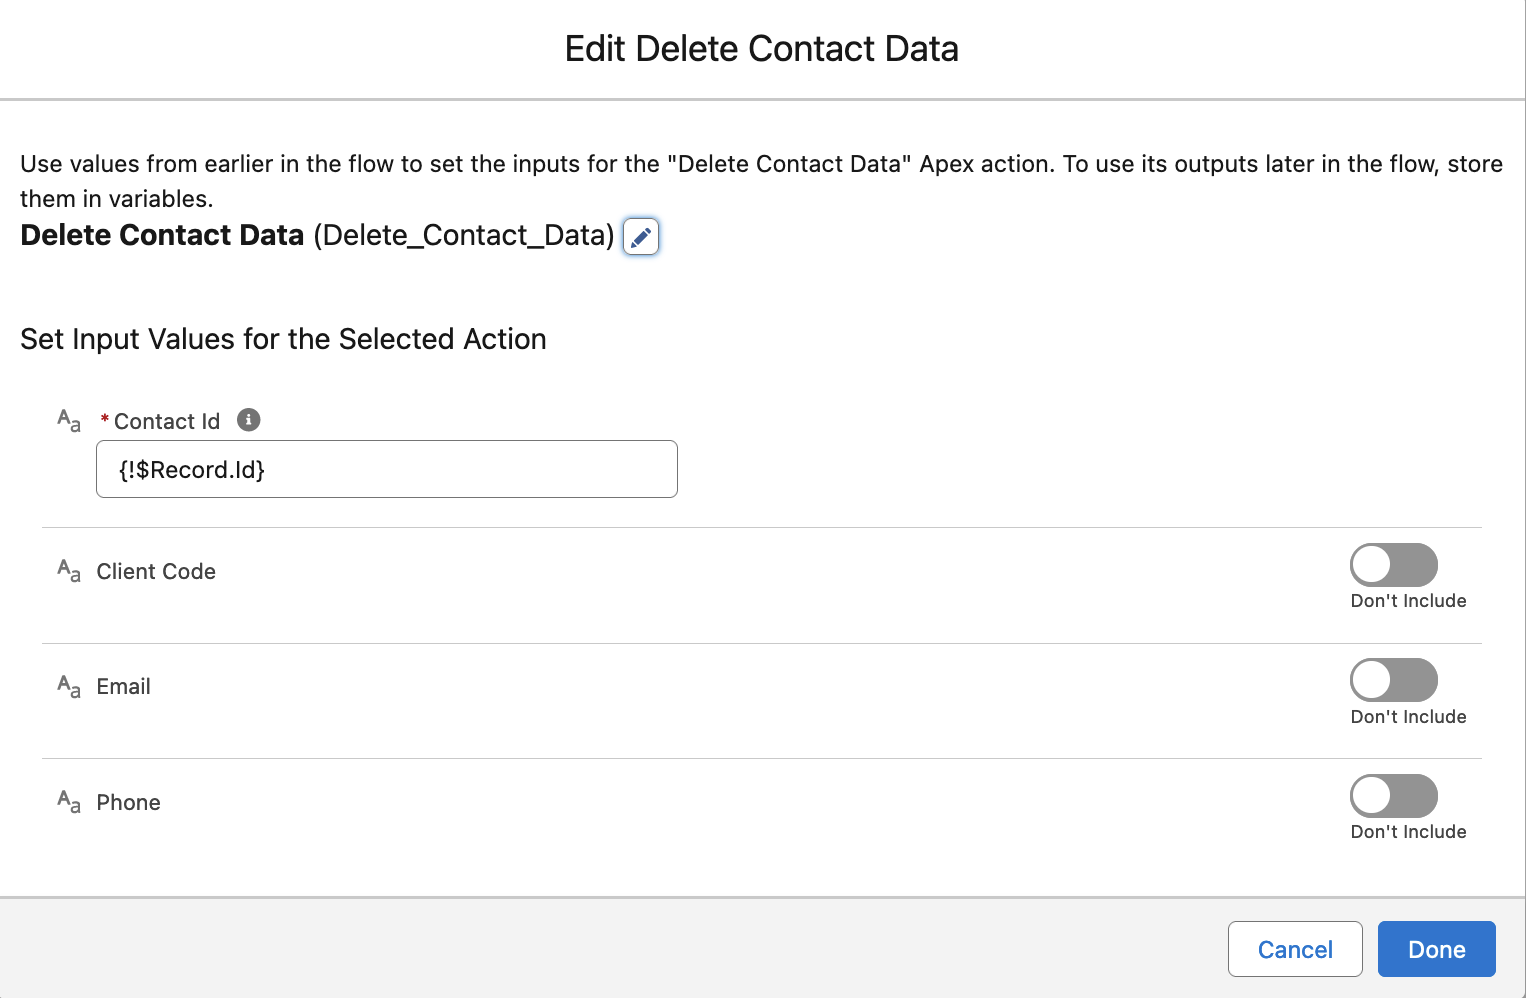Focus the Contact Id input field

click(387, 469)
